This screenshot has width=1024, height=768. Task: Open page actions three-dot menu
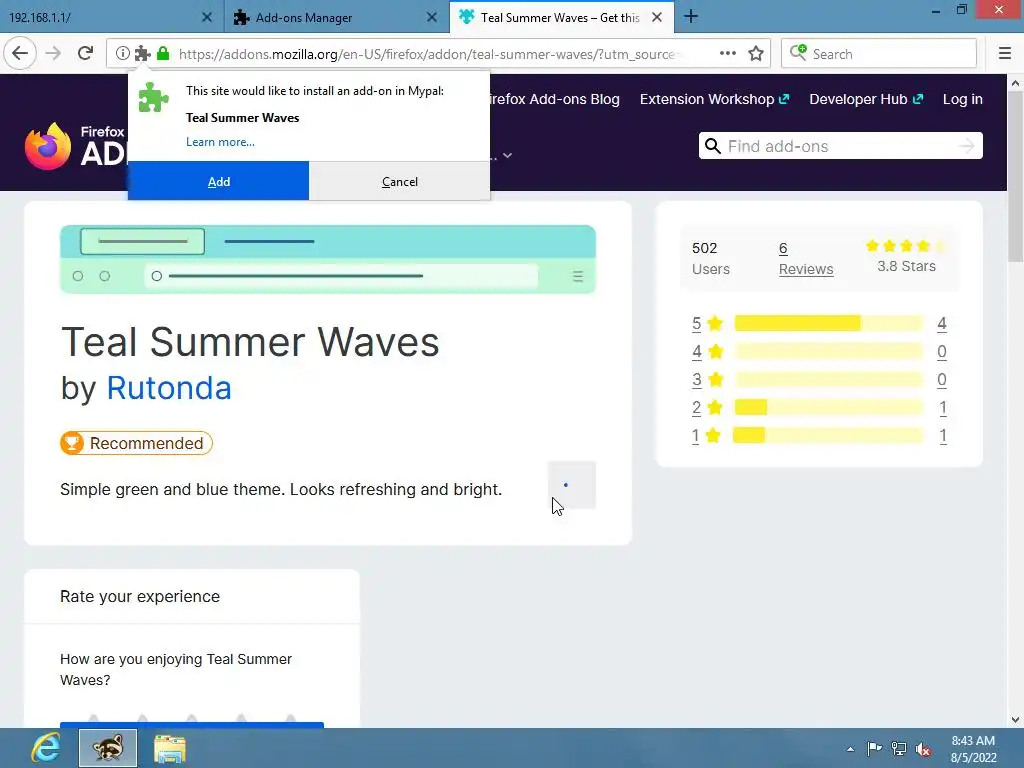(728, 54)
